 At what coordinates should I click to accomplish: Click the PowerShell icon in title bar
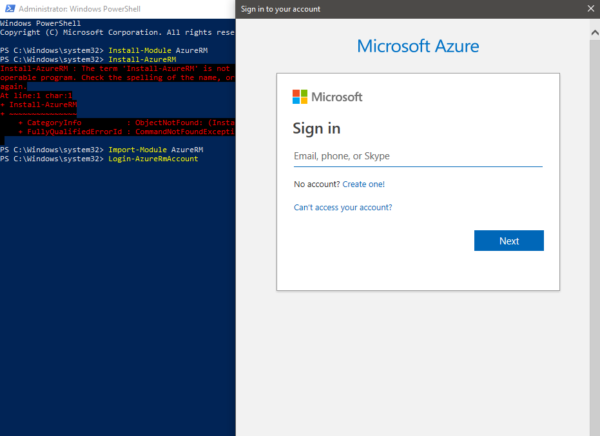10,8
